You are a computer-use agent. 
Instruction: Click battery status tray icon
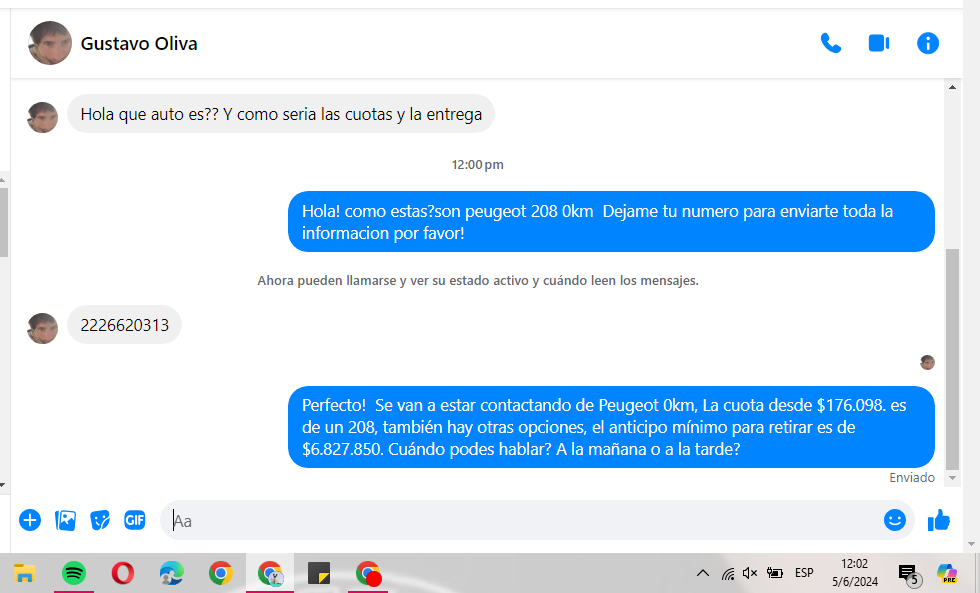click(775, 573)
